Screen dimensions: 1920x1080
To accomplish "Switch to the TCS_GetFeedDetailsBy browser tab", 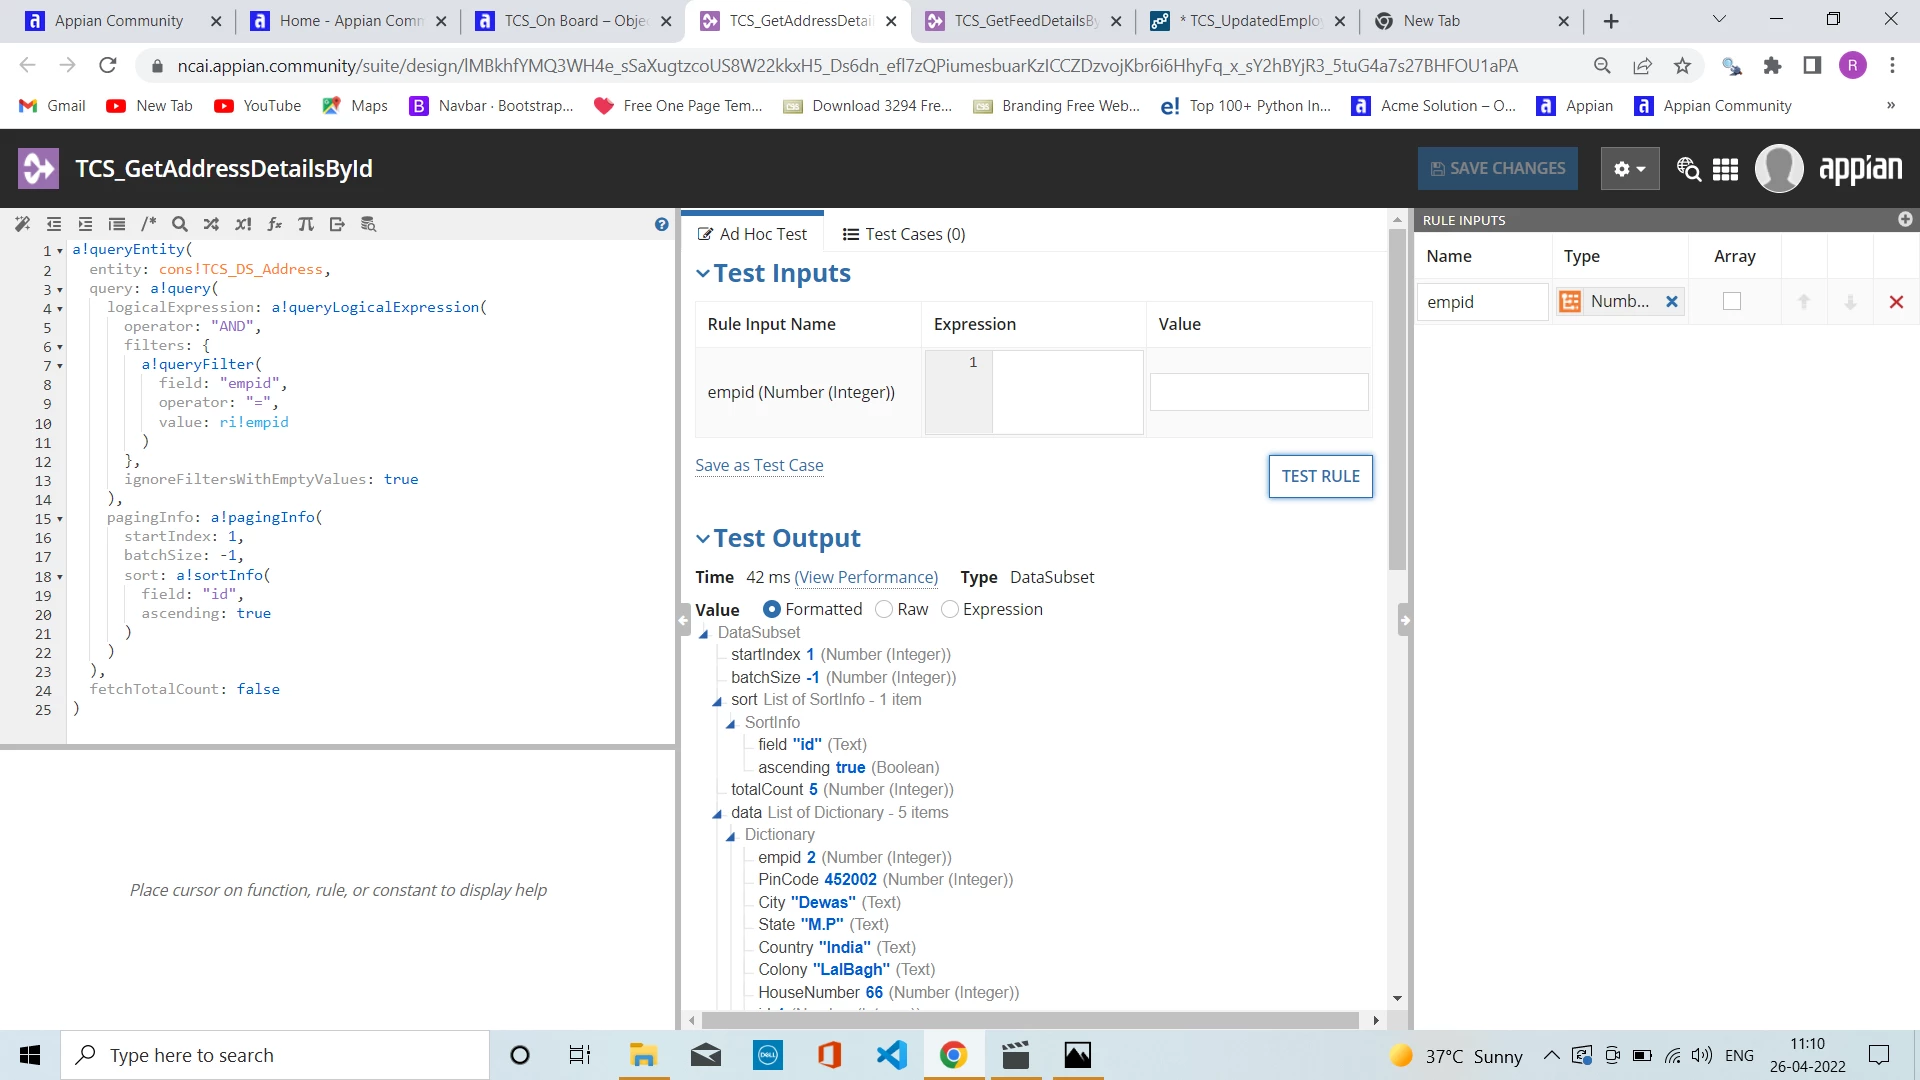I will click(x=1025, y=21).
